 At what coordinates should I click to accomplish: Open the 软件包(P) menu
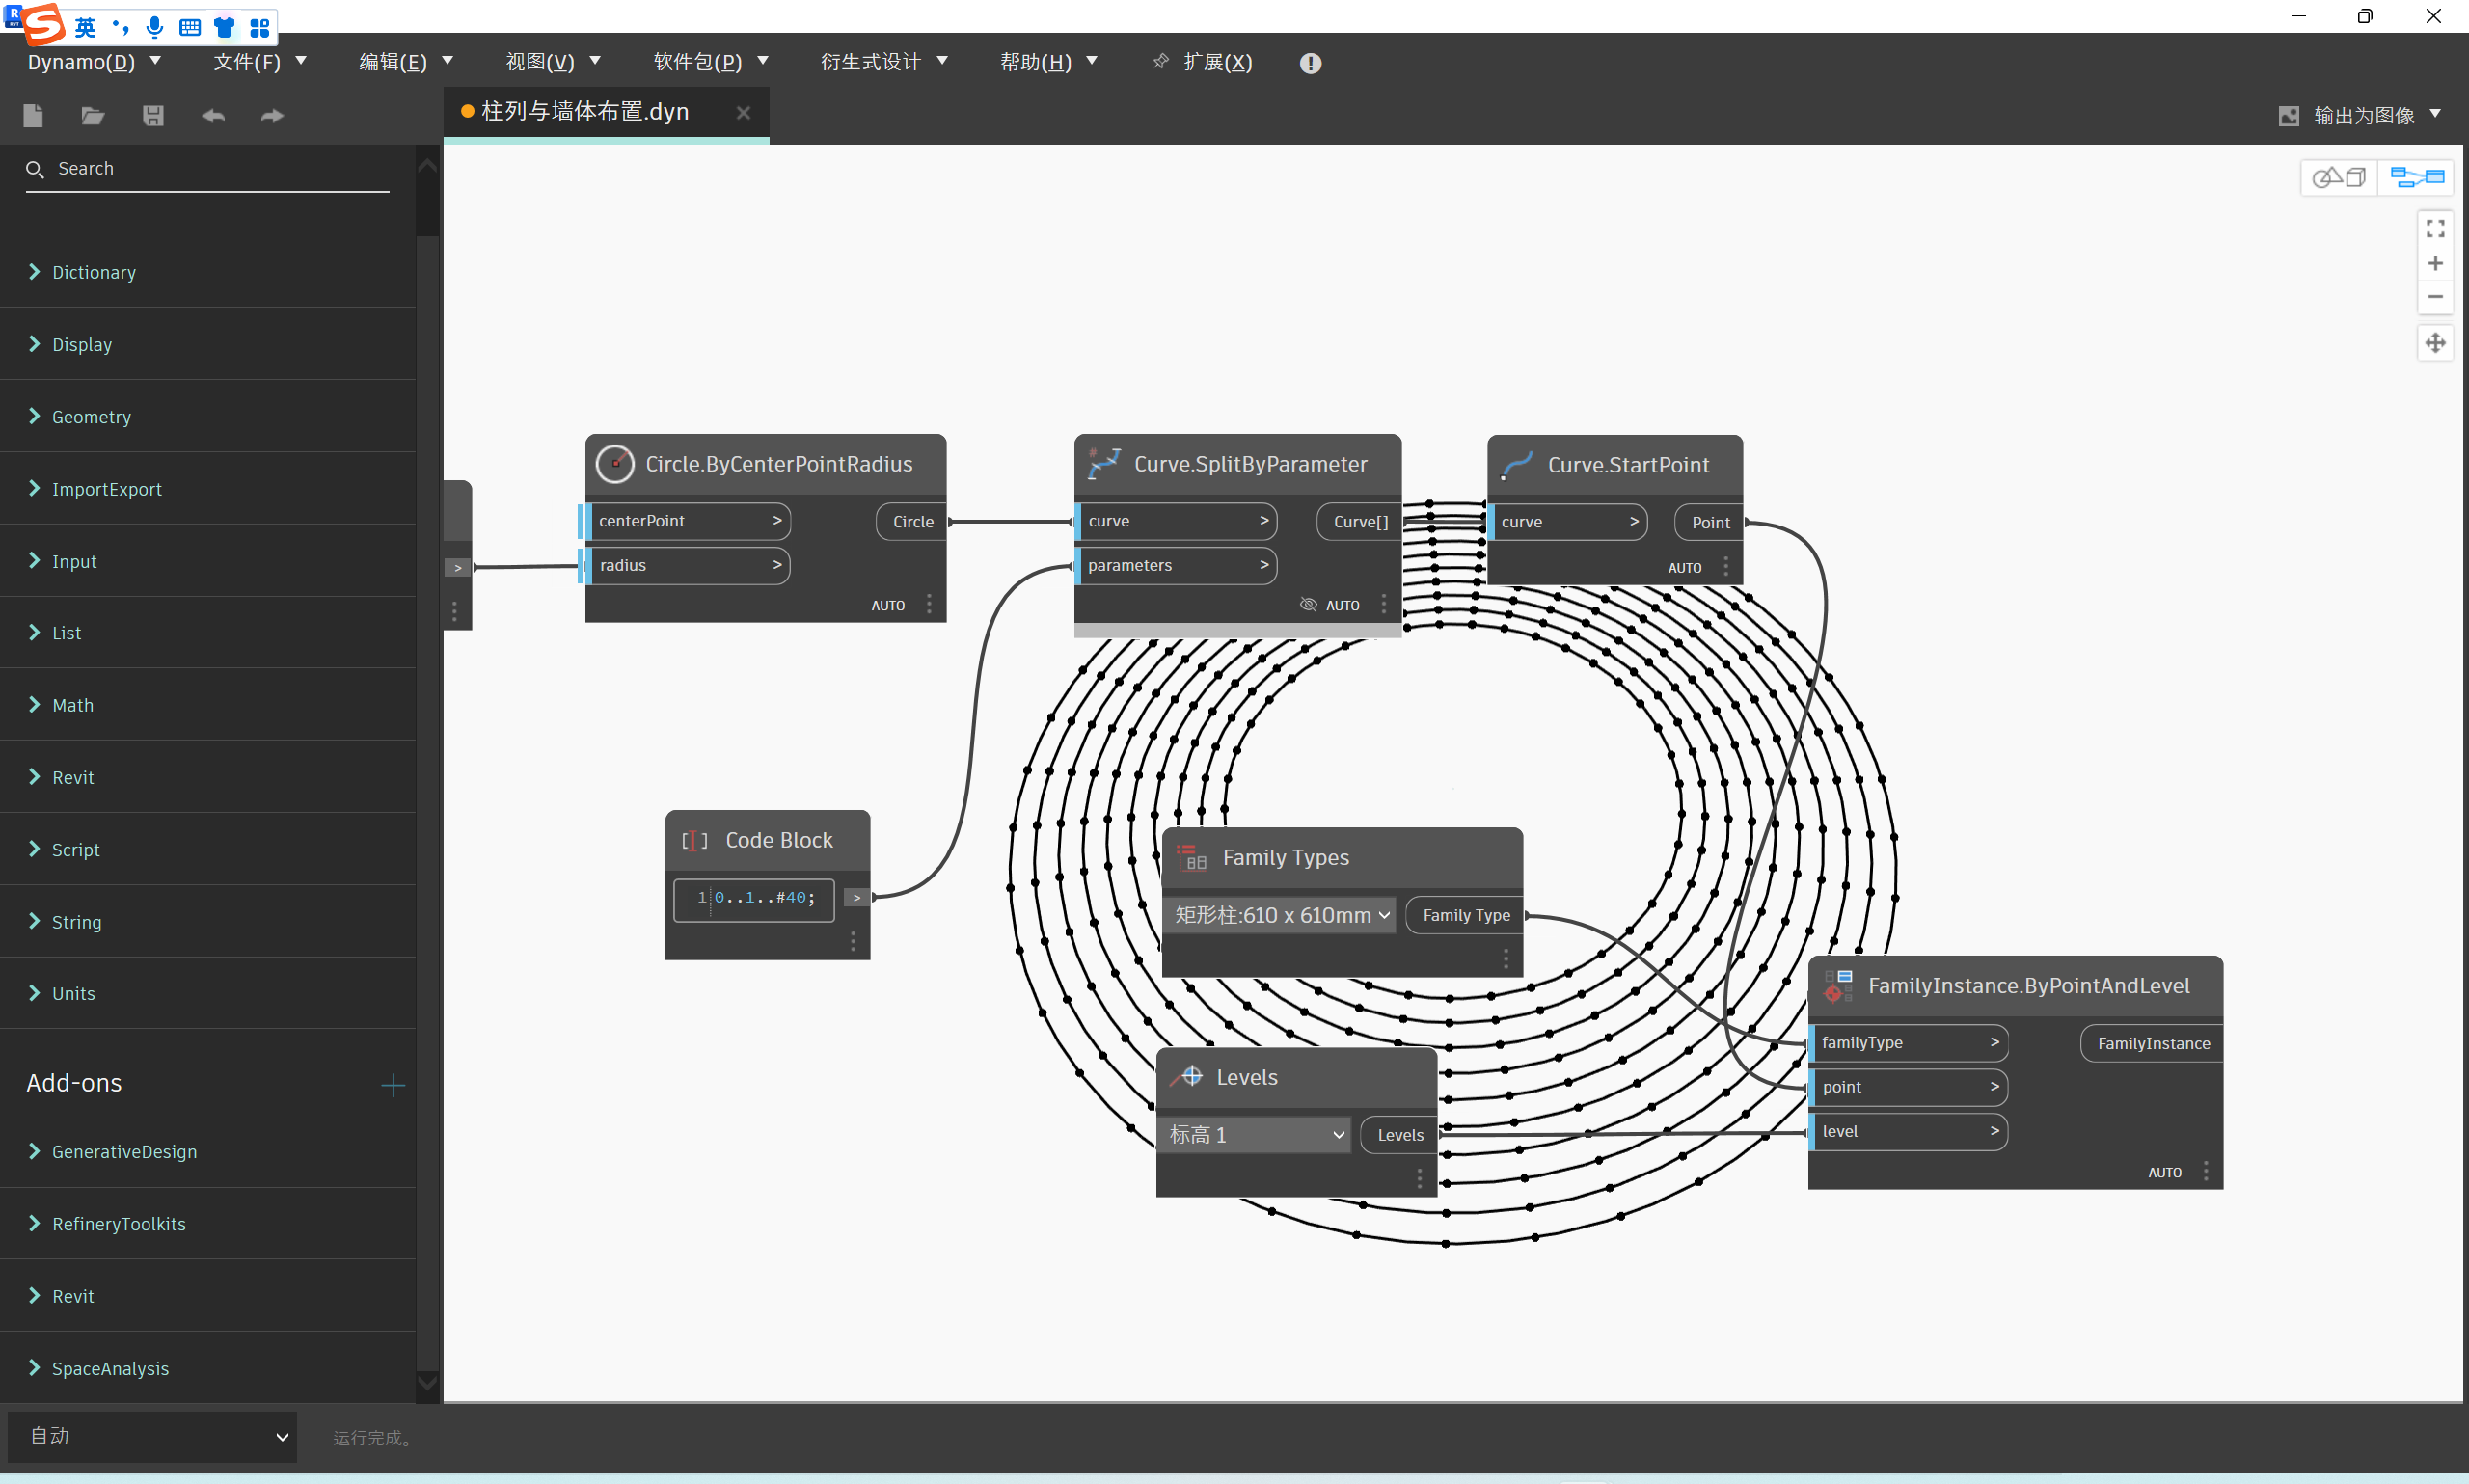point(711,62)
